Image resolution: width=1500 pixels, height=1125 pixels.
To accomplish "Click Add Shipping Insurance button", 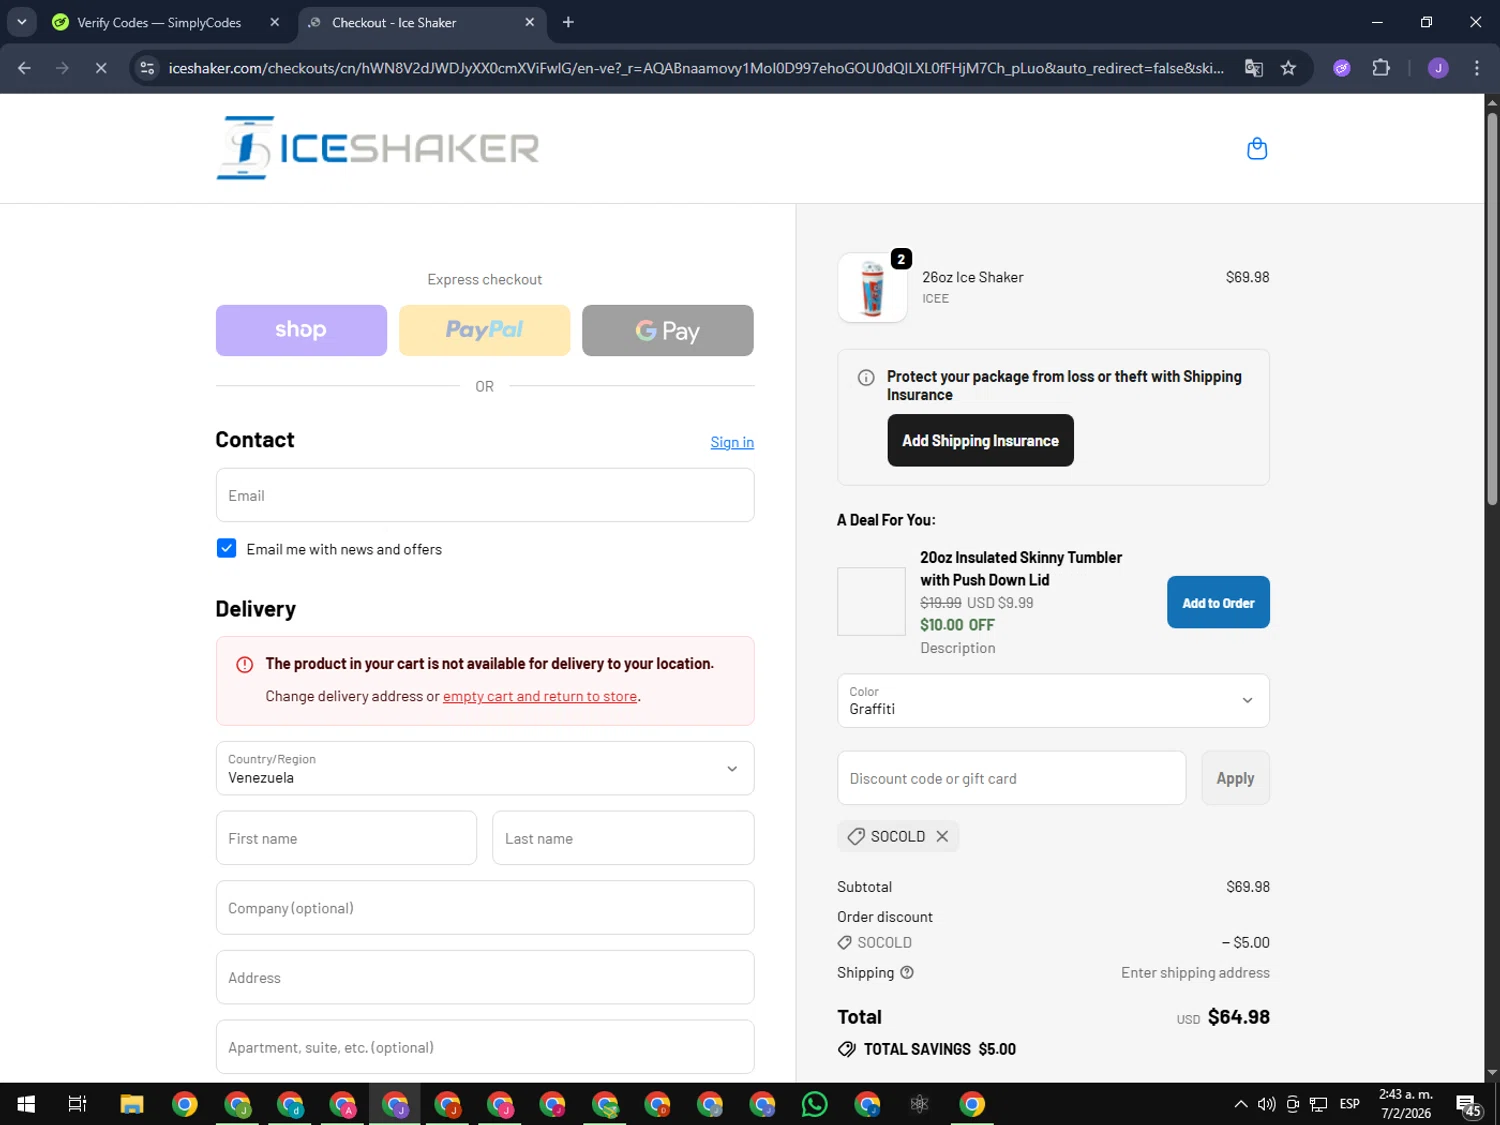I will click(980, 440).
